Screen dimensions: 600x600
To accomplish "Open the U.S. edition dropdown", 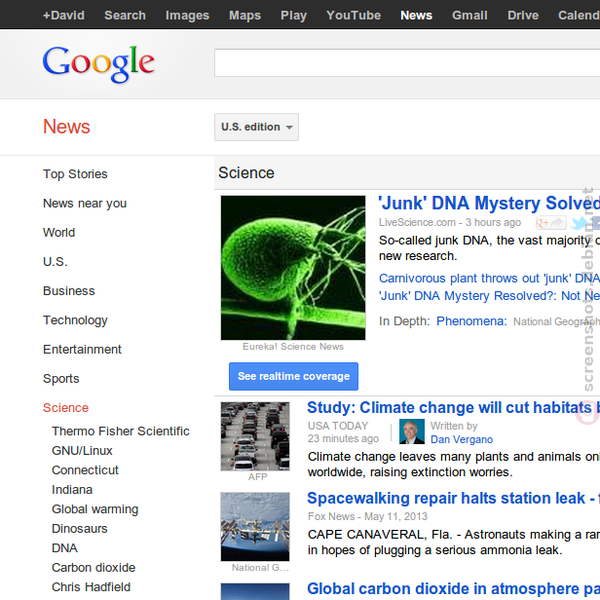I will [x=256, y=127].
